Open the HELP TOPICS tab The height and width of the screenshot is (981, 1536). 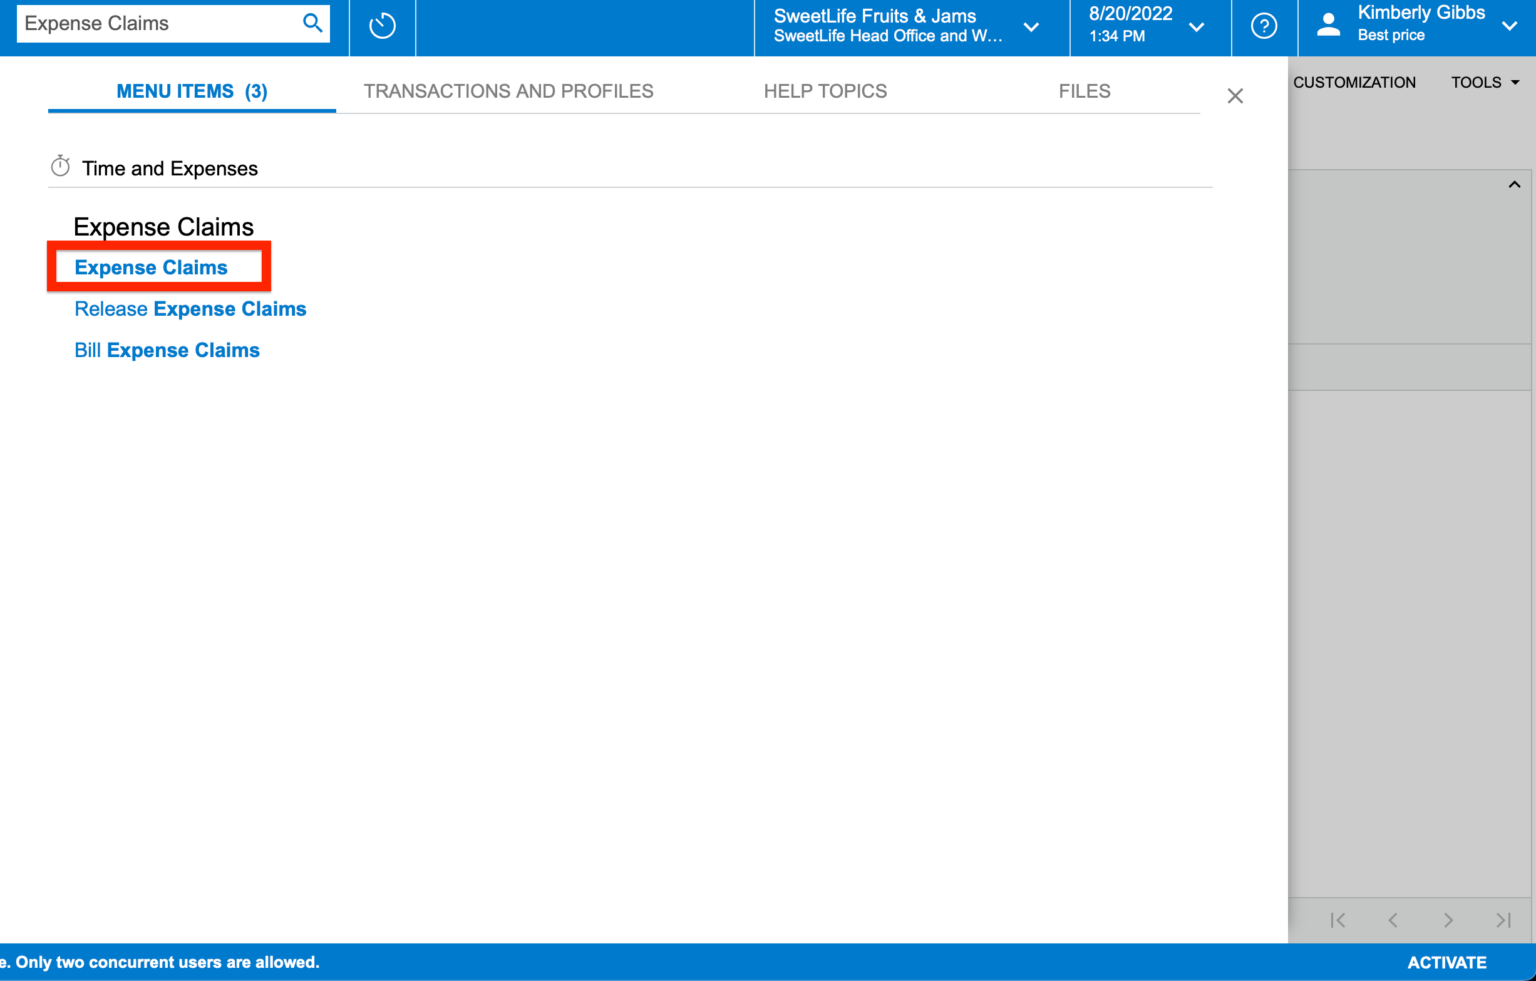point(825,90)
